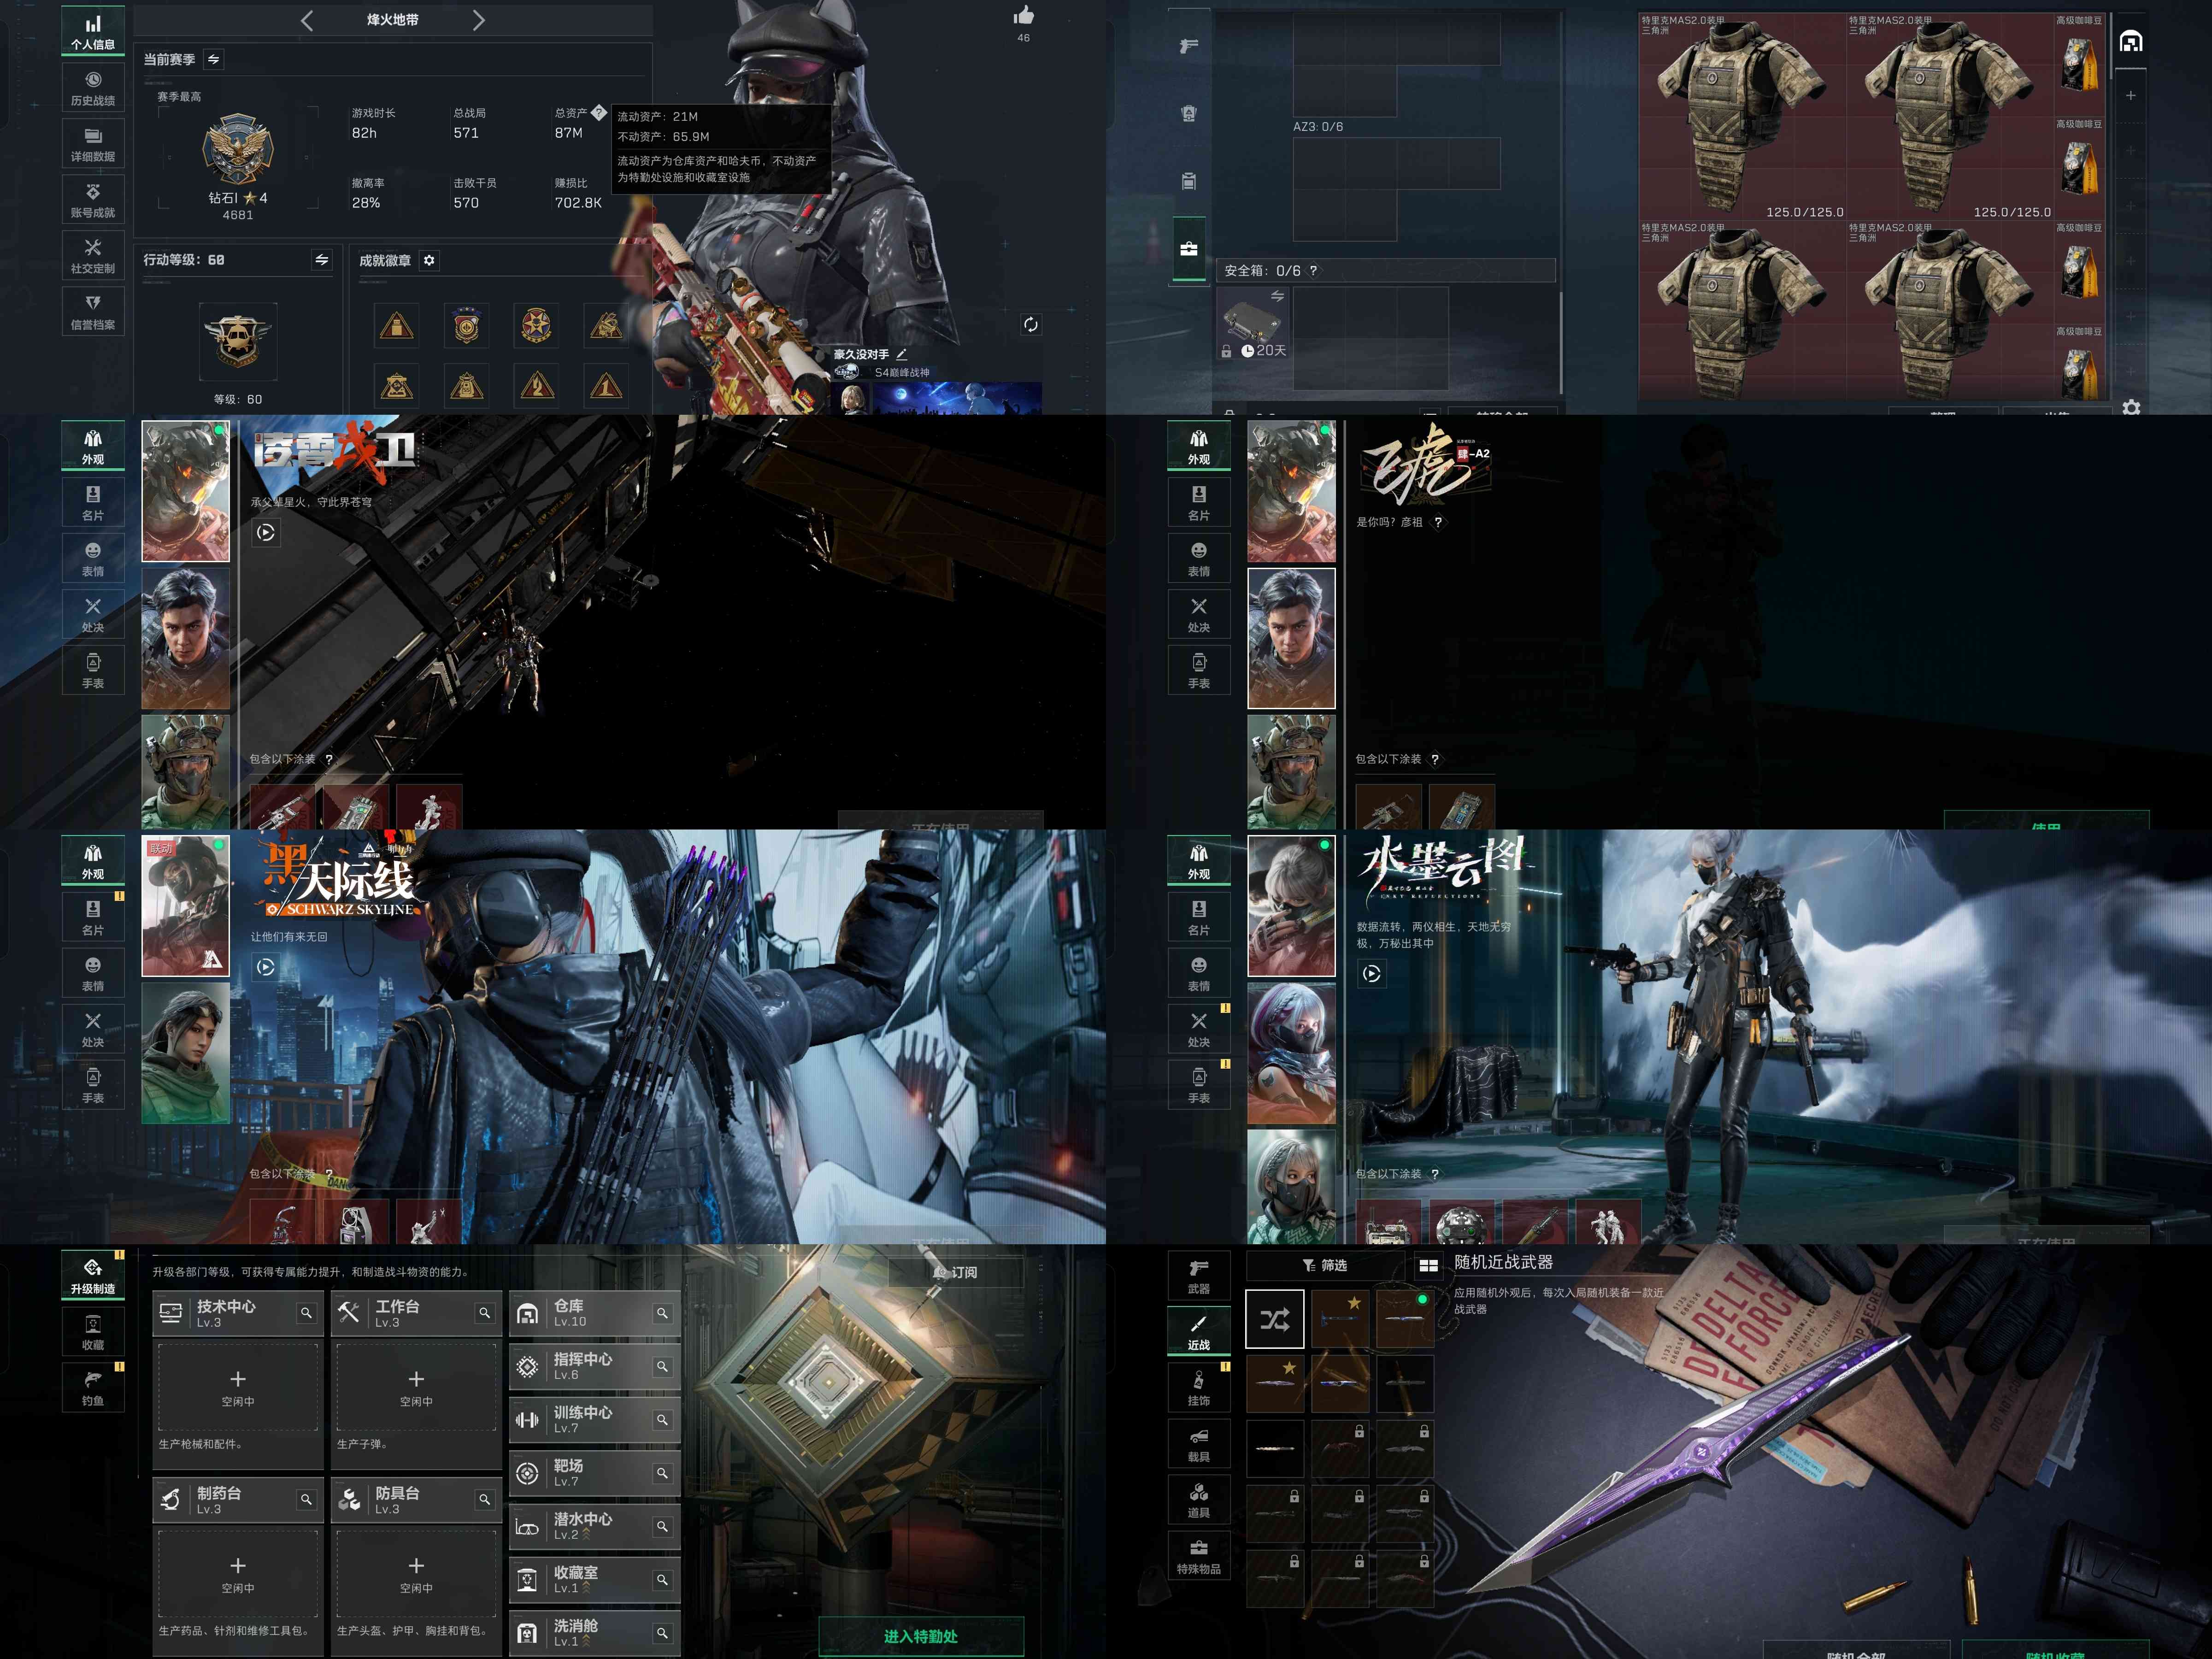This screenshot has width=2212, height=1659.
Task: Switch to the 挂饰 tab
Action: click(1198, 1388)
